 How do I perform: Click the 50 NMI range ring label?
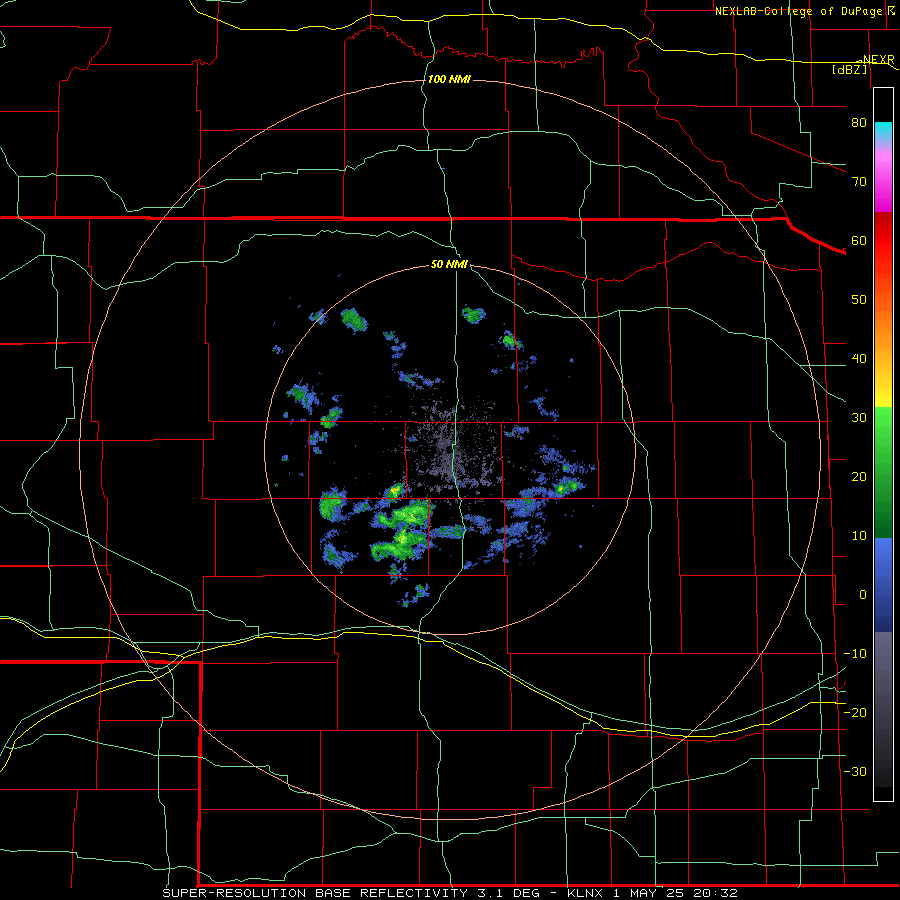(449, 264)
